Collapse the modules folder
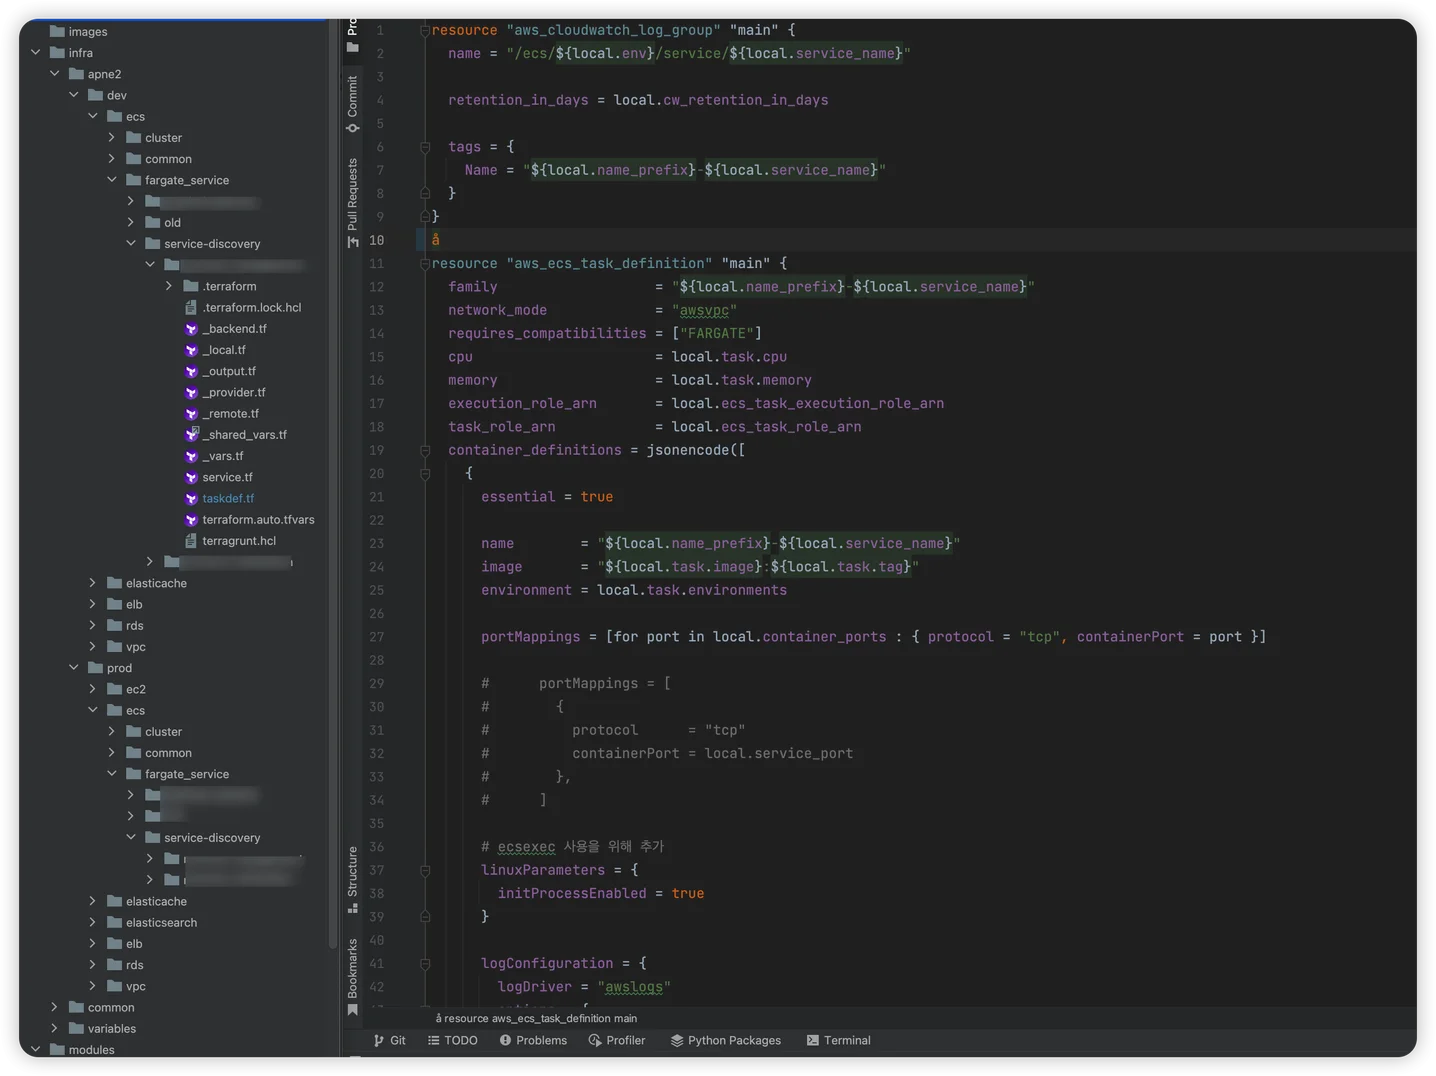This screenshot has width=1436, height=1076. 35,1049
